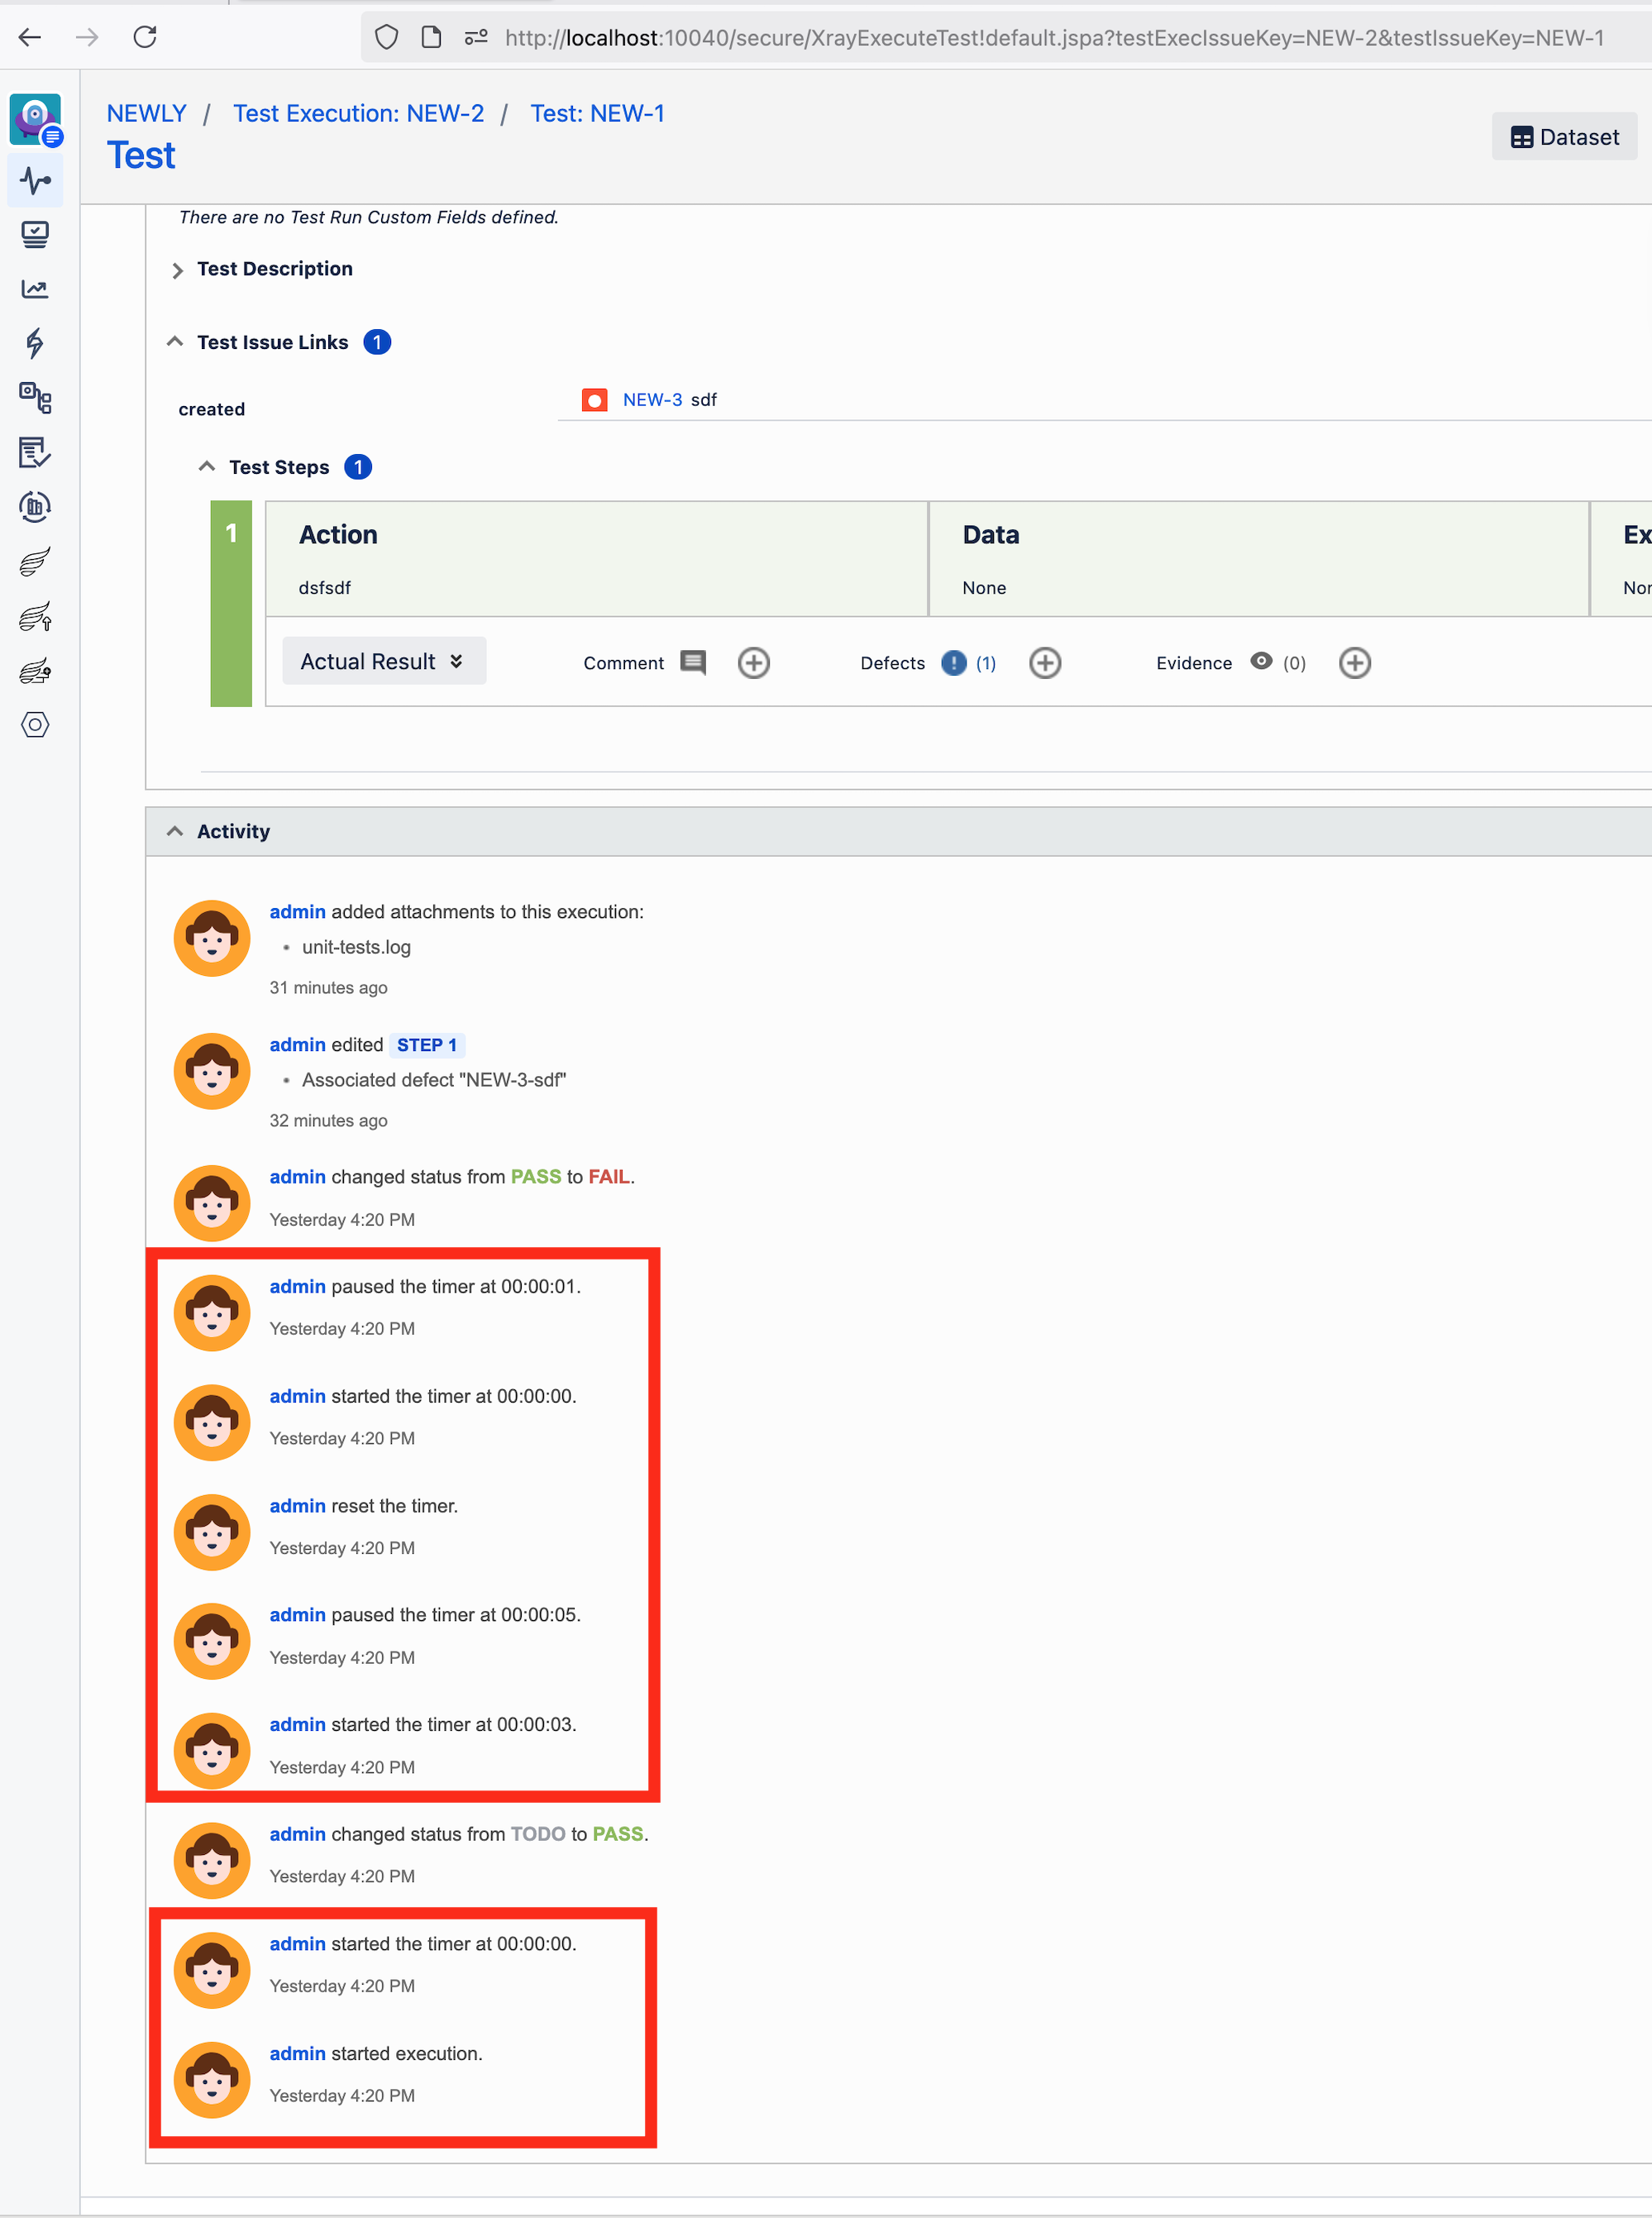Viewport: 1652px width, 2218px height.
Task: Click admin in paused timer 00:00:05 entry
Action: coord(297,1615)
